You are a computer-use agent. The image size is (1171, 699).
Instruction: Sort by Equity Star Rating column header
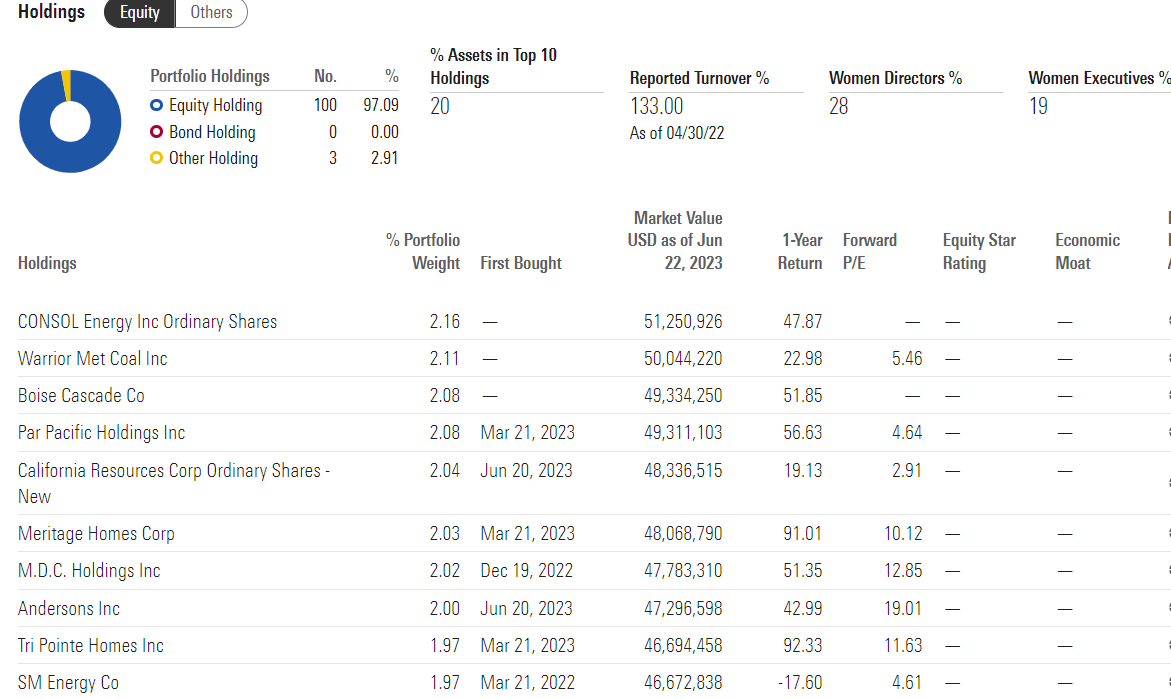[x=979, y=252]
